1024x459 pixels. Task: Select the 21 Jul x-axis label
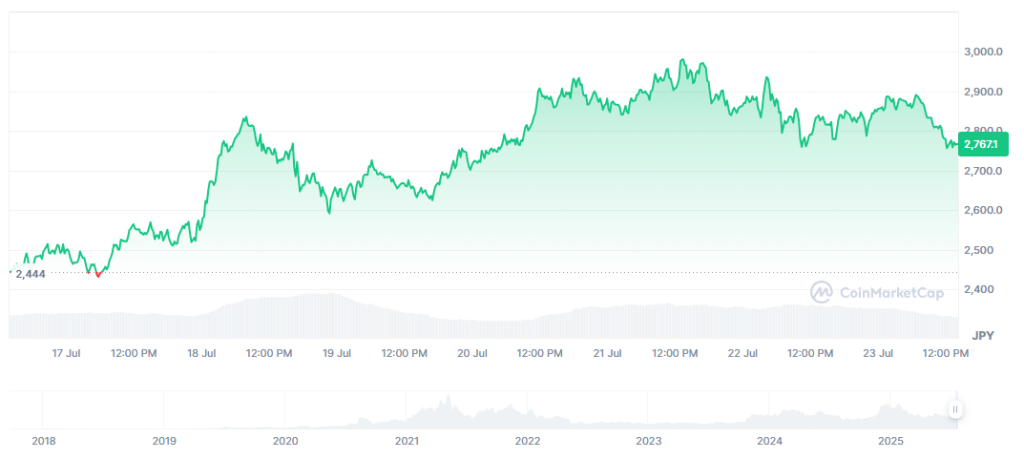(x=607, y=353)
